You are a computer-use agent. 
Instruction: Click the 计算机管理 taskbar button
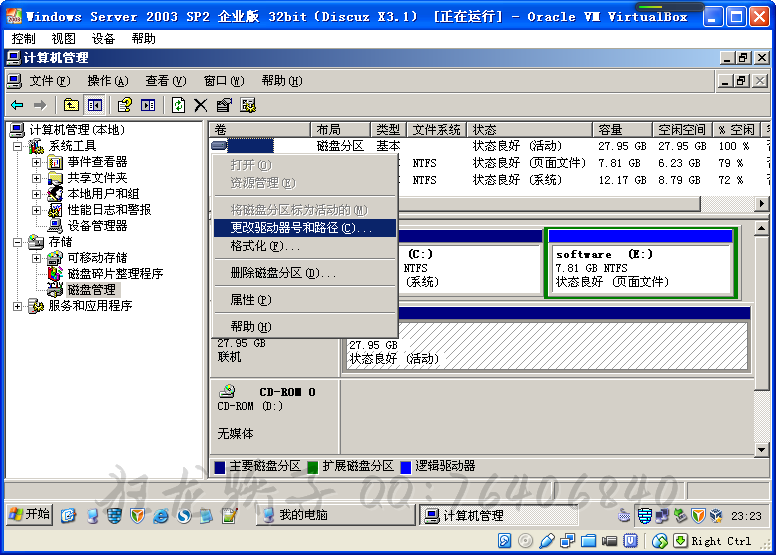(499, 515)
